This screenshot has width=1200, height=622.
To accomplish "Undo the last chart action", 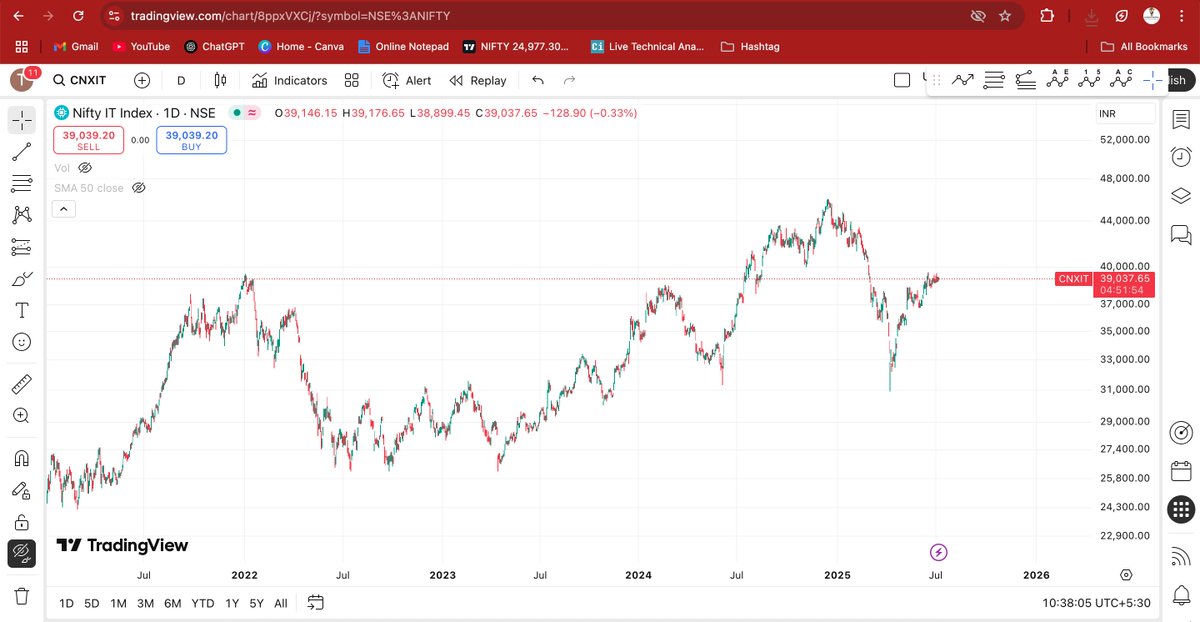I will (538, 80).
